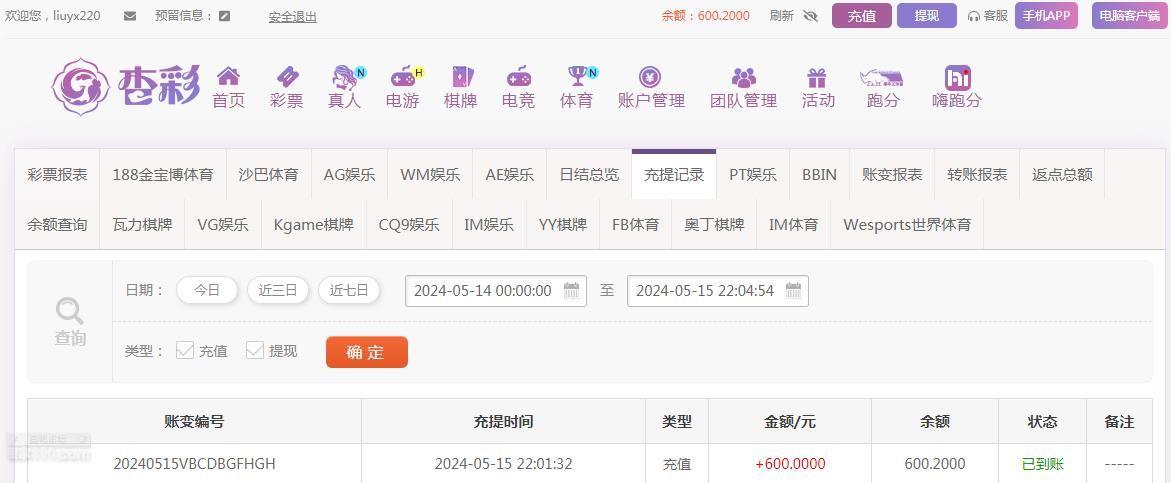Toggle the 充值 type checkbox
Image resolution: width=1171 pixels, height=483 pixels.
pyautogui.click(x=184, y=350)
